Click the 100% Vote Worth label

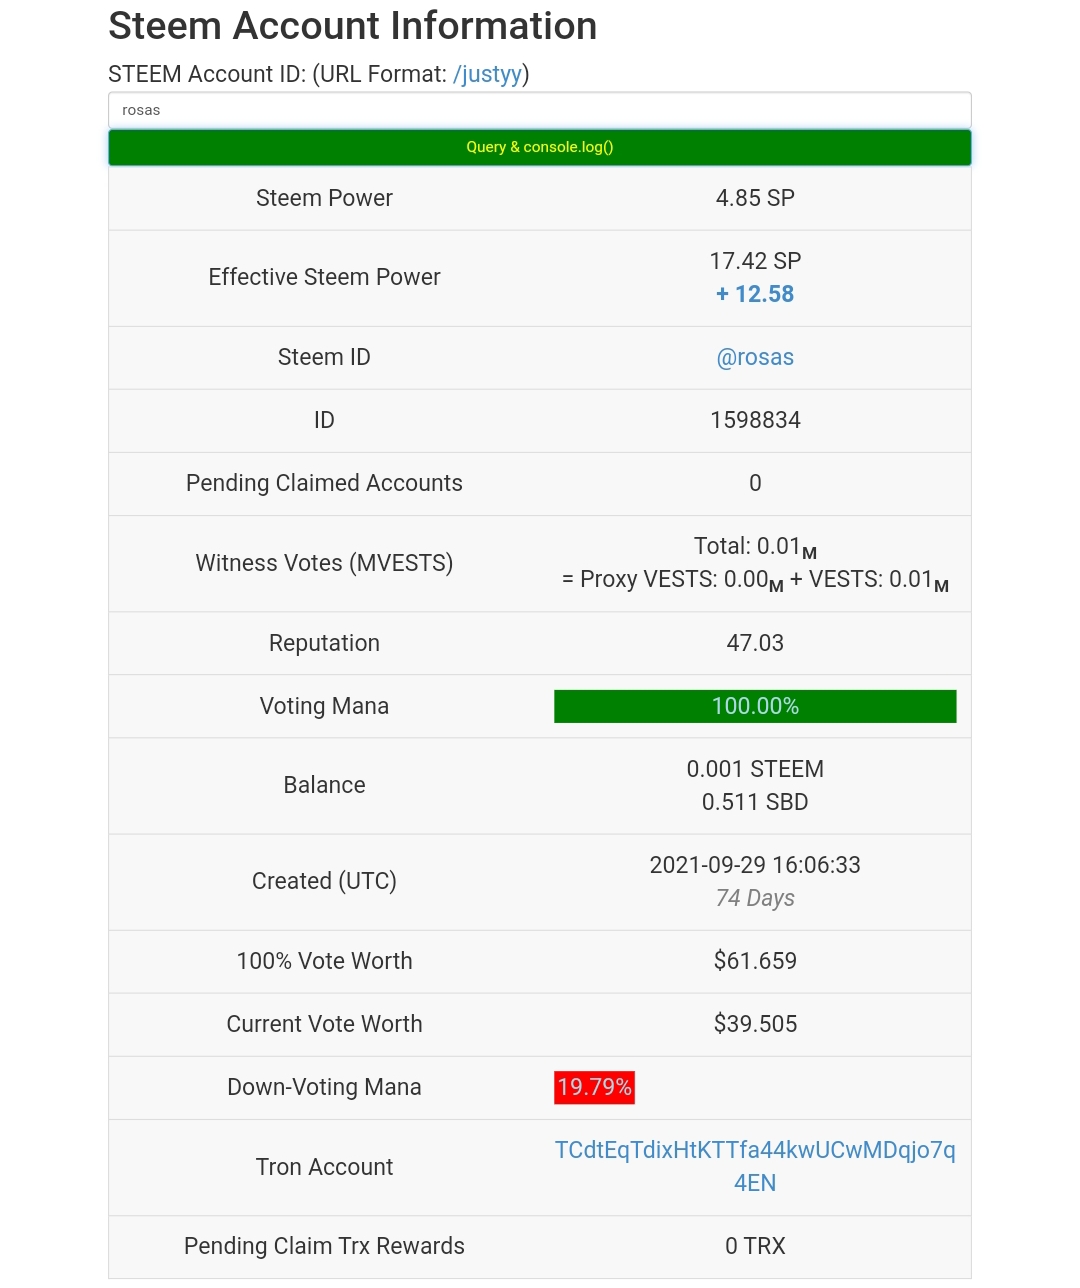pos(324,961)
